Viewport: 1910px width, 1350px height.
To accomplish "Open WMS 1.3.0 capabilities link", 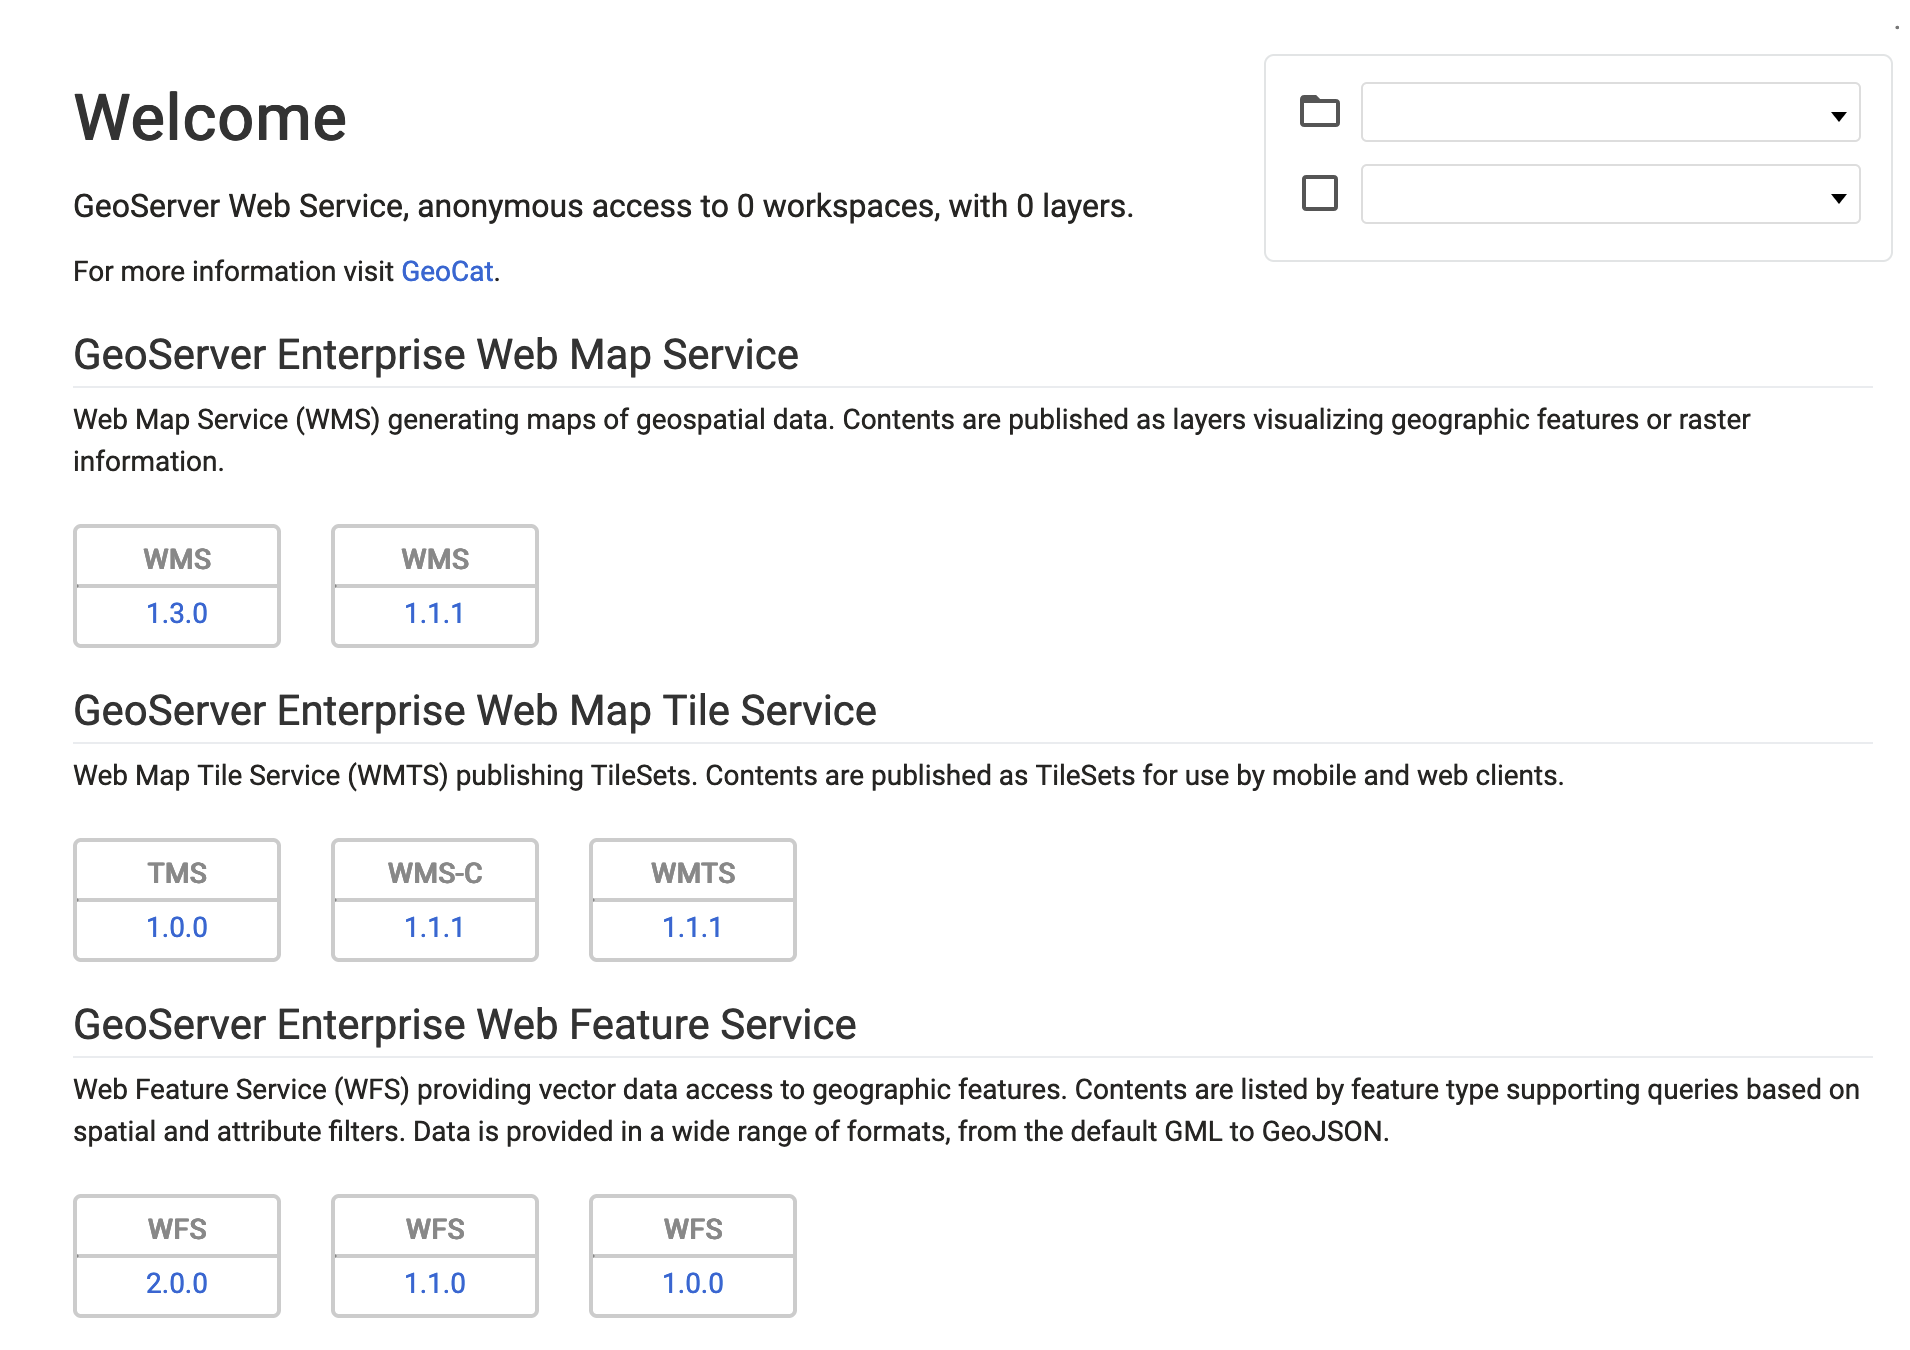I will pyautogui.click(x=177, y=613).
